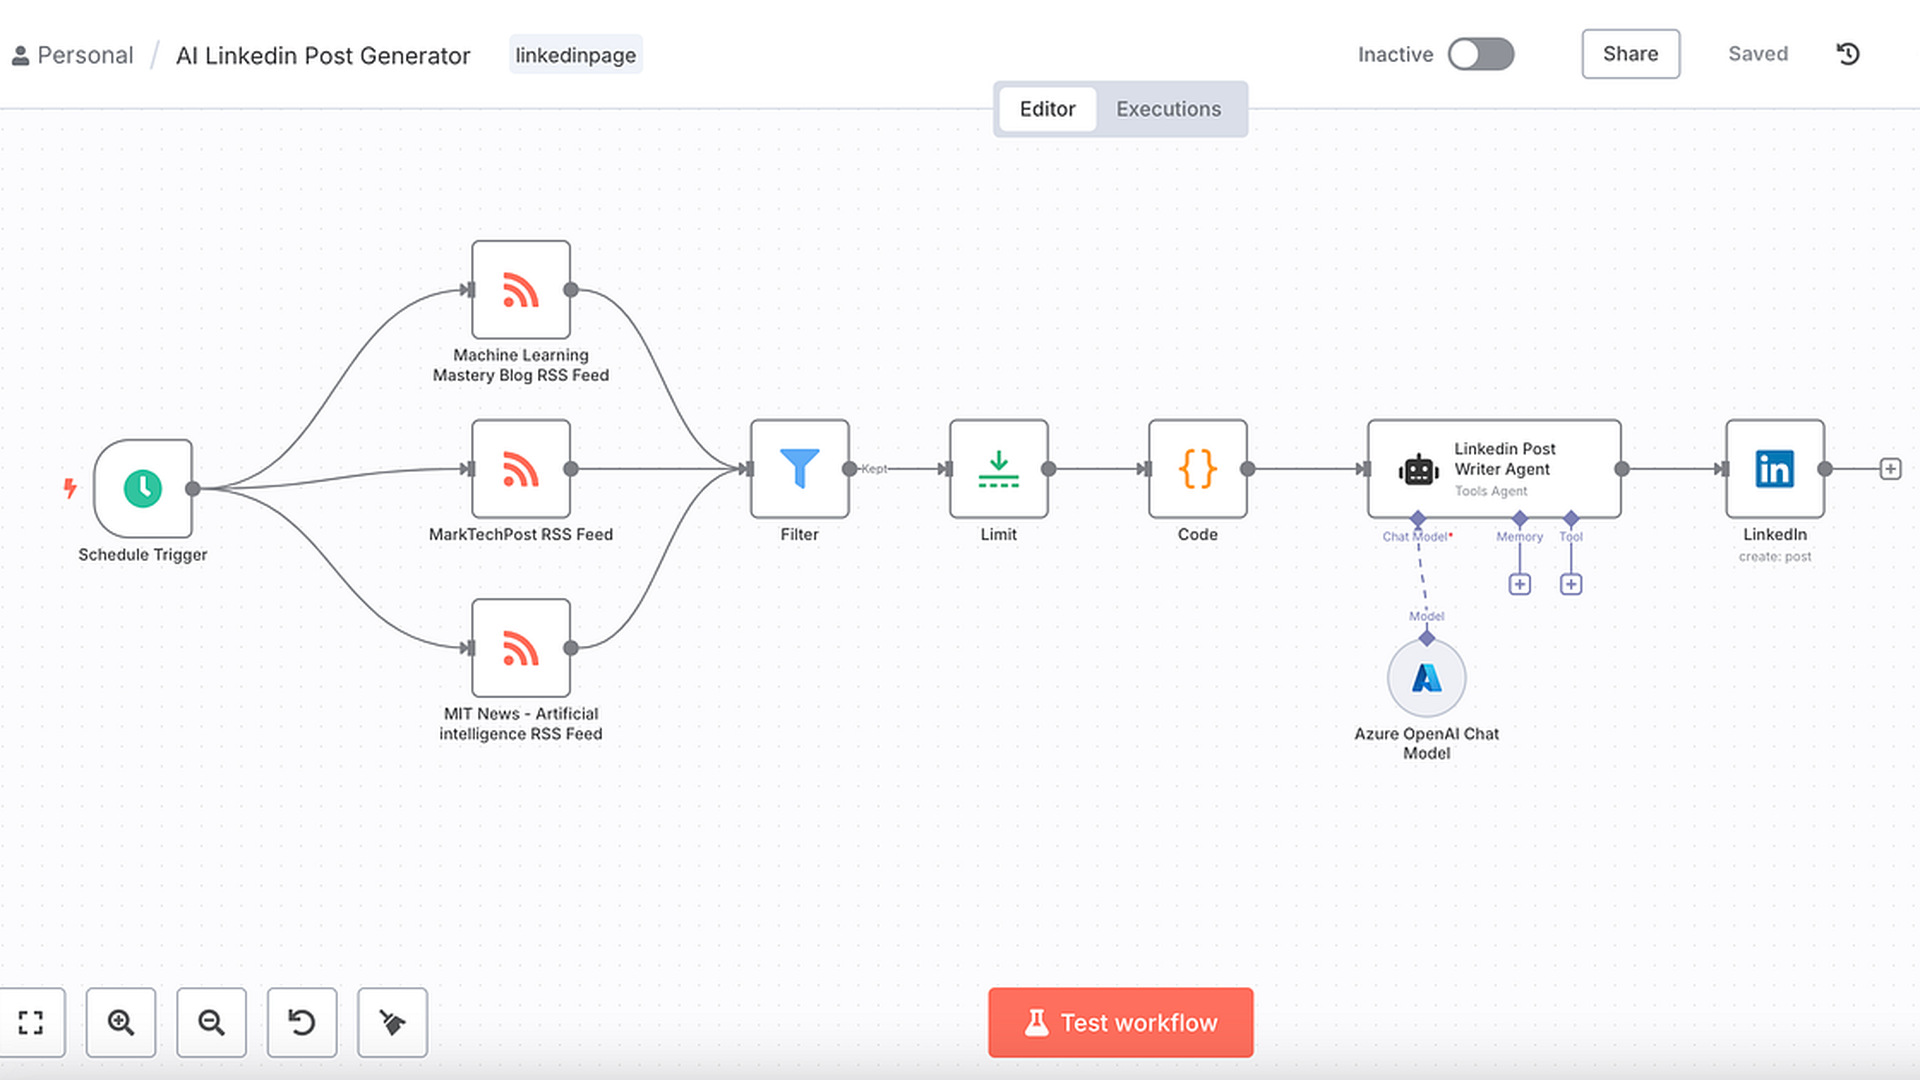
Task: Select the Machine Learning Mastery RSS Feed node
Action: point(521,290)
